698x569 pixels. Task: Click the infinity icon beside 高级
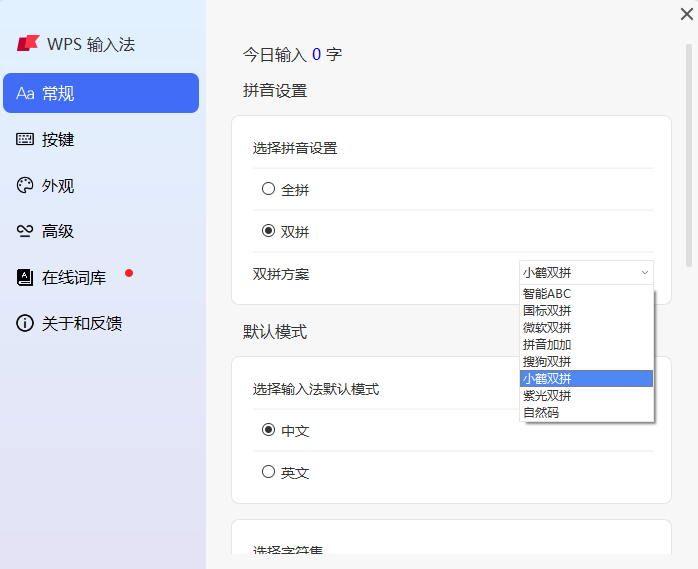25,231
